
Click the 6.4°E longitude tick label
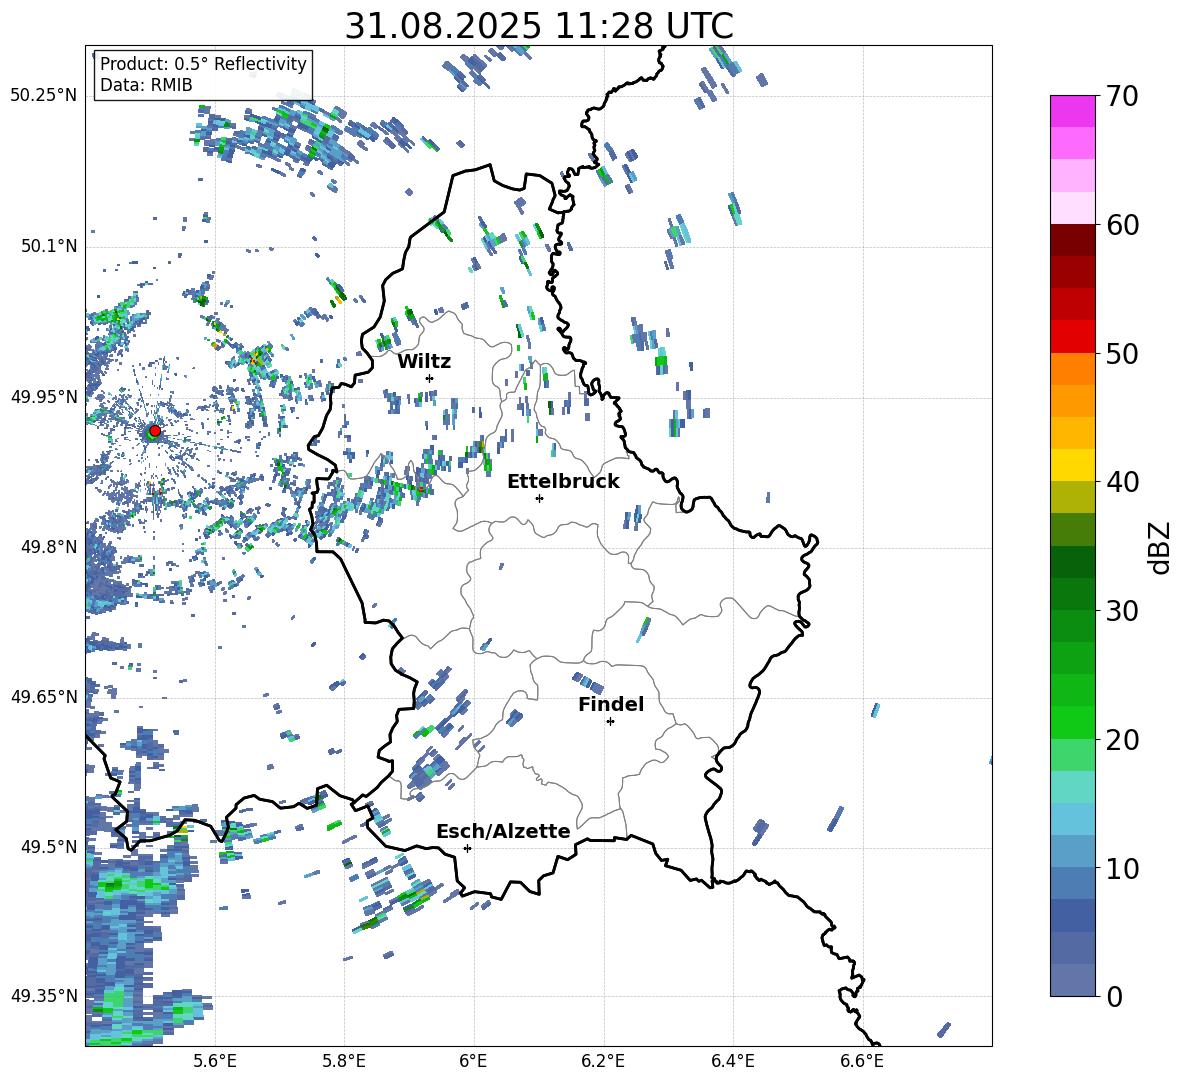coord(733,1061)
